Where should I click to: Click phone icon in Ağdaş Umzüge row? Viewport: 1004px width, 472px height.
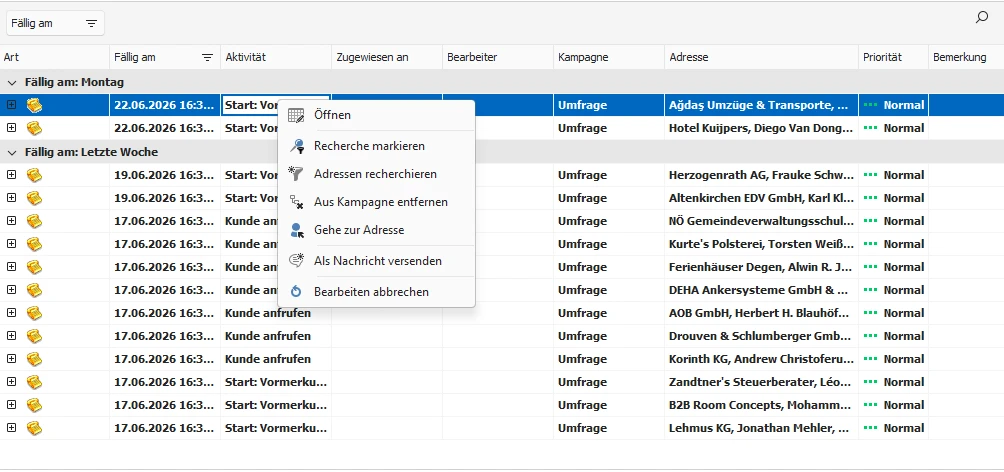click(x=34, y=105)
